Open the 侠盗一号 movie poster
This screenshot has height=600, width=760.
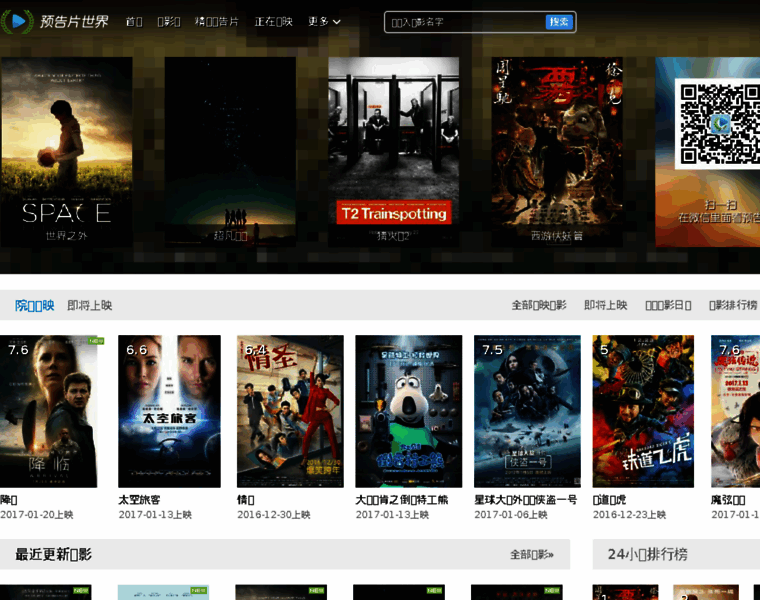pyautogui.click(x=527, y=411)
